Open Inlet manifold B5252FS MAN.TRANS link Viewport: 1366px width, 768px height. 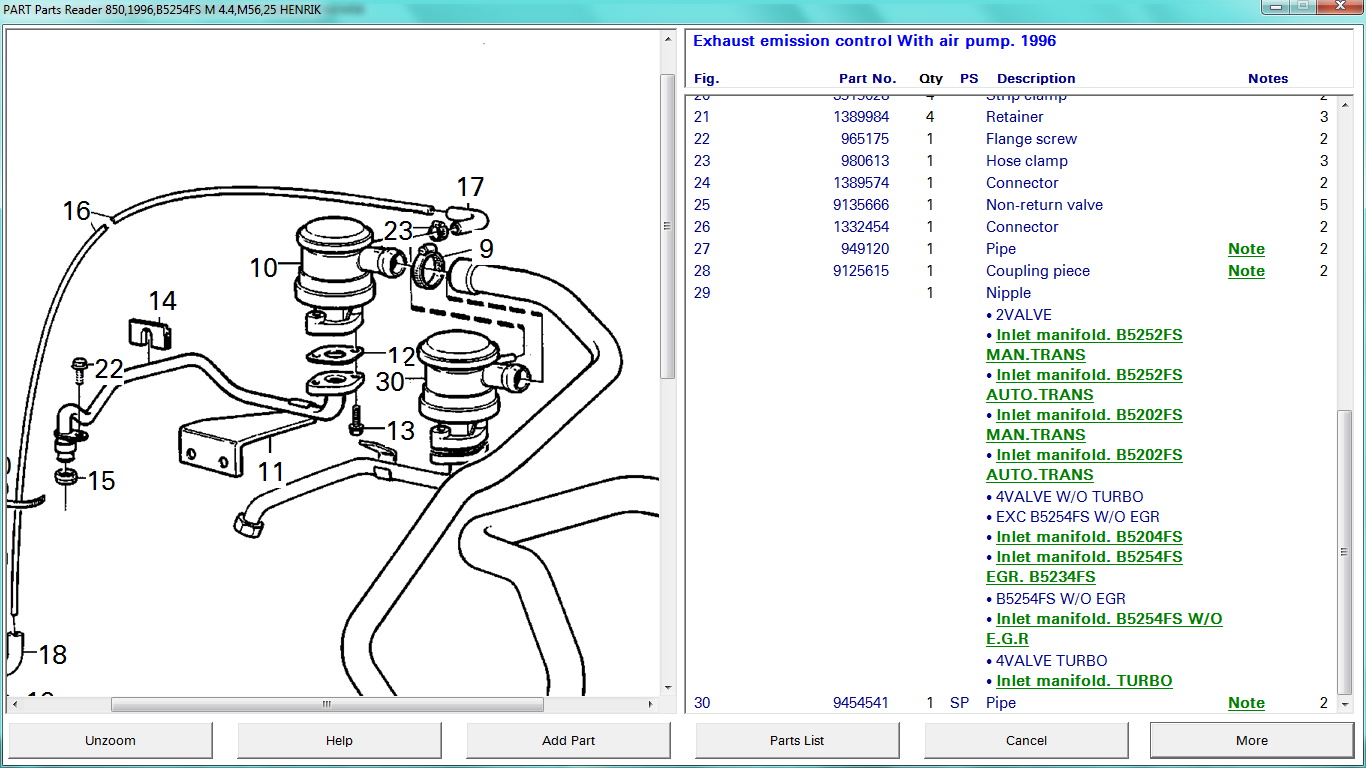1084,345
